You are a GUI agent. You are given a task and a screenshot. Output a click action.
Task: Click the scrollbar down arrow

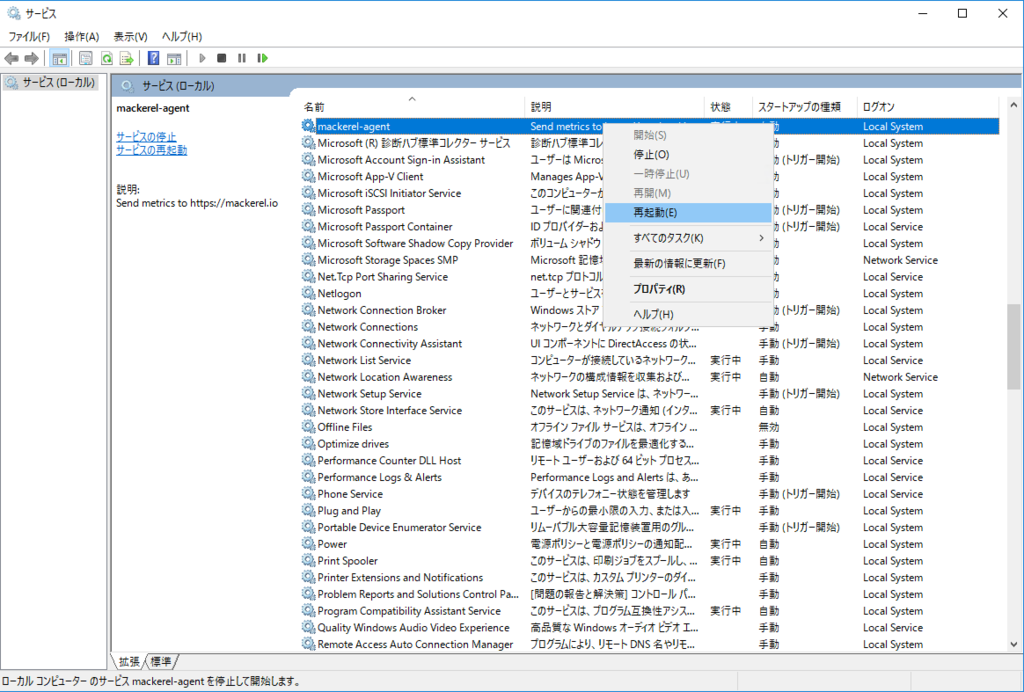click(x=1013, y=644)
